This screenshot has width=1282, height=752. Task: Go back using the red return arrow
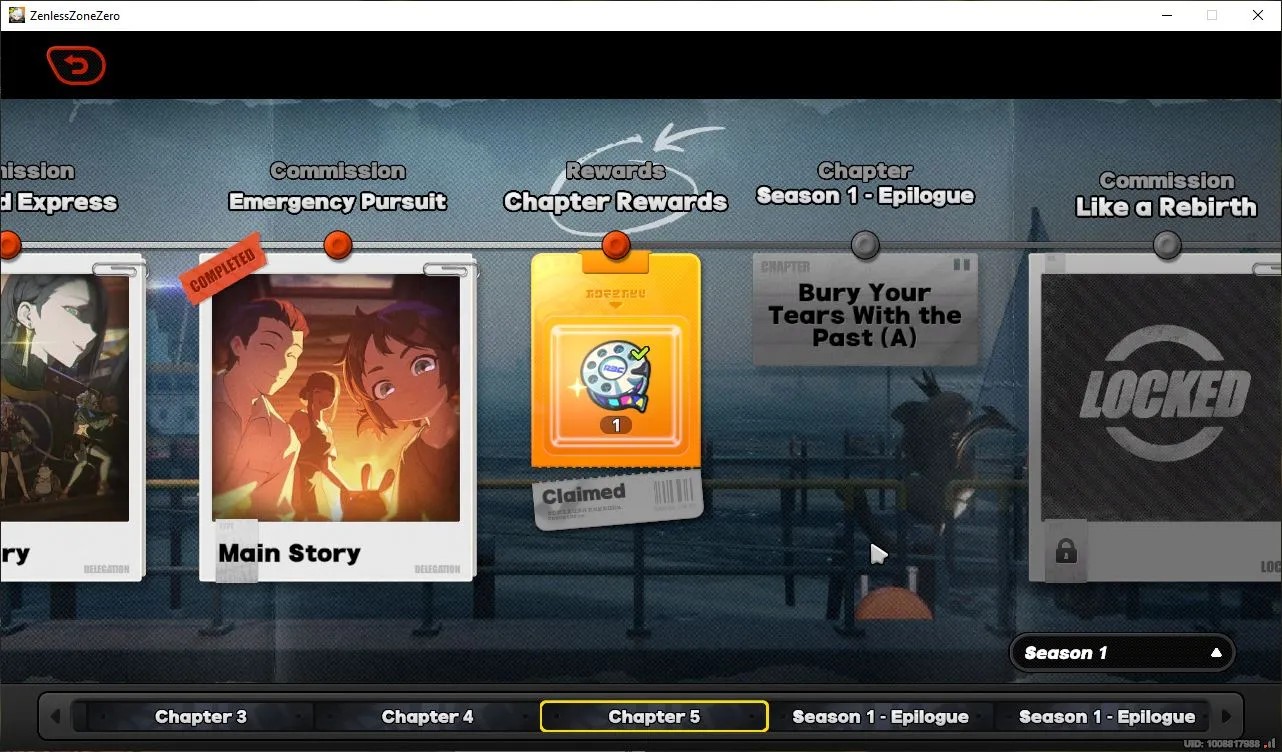76,66
